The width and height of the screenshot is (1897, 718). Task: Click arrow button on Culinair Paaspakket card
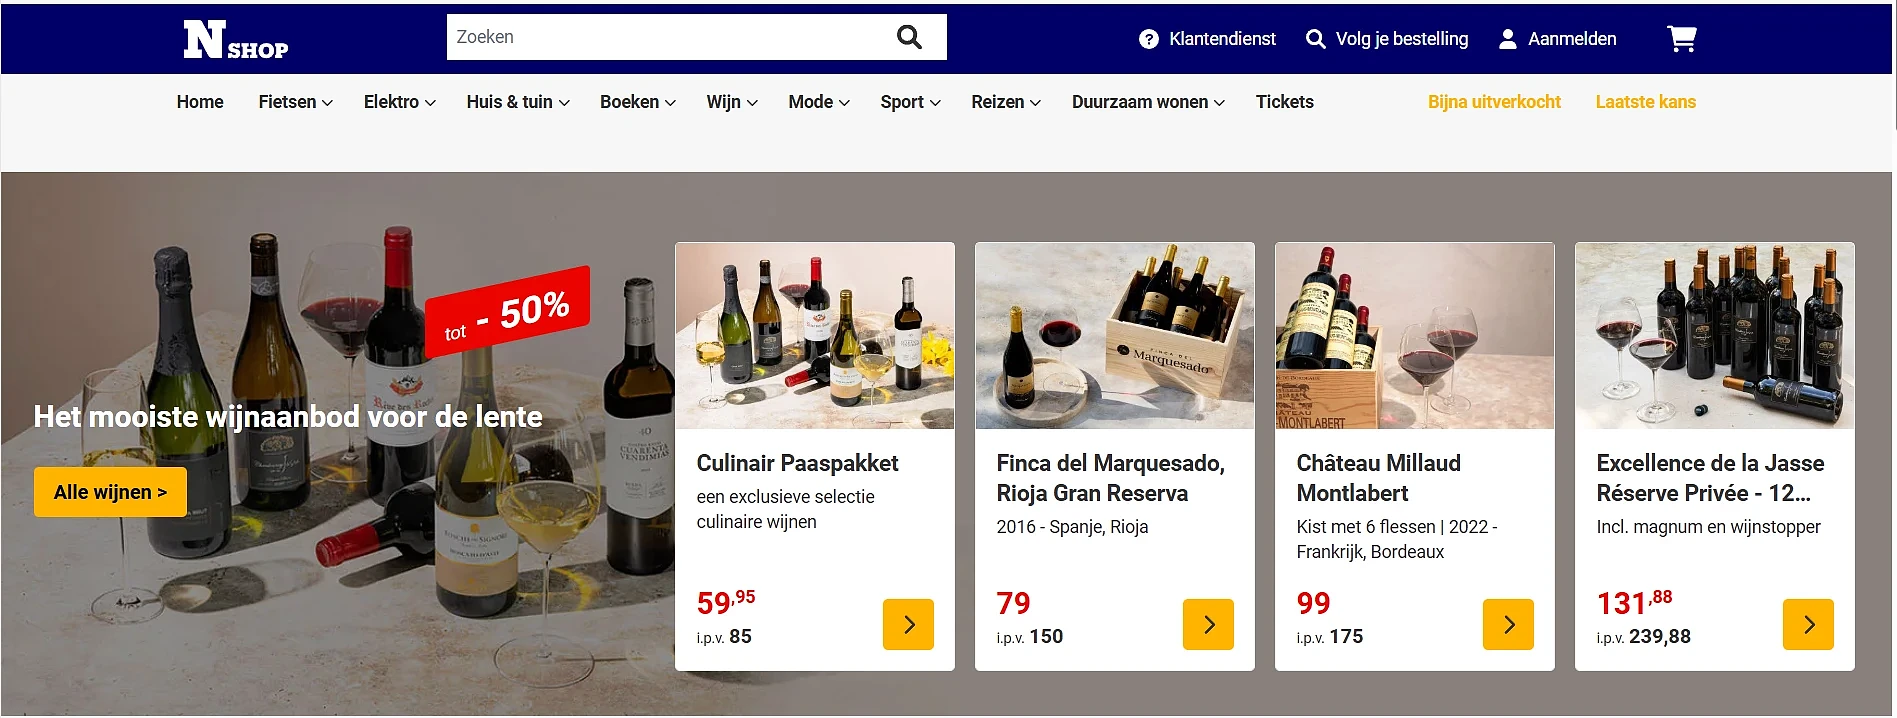[908, 624]
